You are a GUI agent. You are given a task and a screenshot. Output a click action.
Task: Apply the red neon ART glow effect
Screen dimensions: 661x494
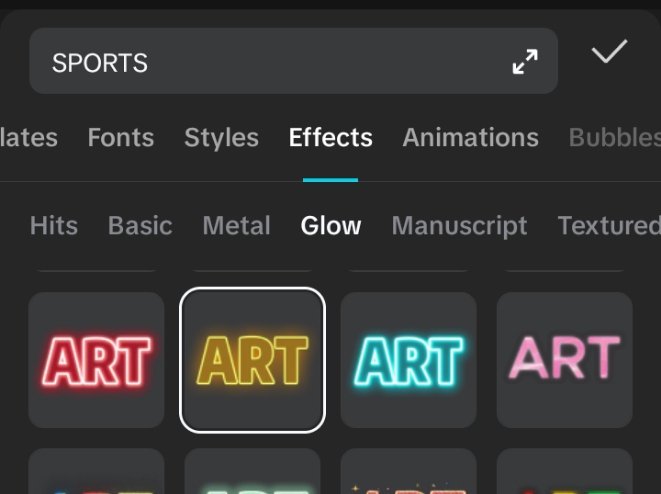click(x=96, y=360)
